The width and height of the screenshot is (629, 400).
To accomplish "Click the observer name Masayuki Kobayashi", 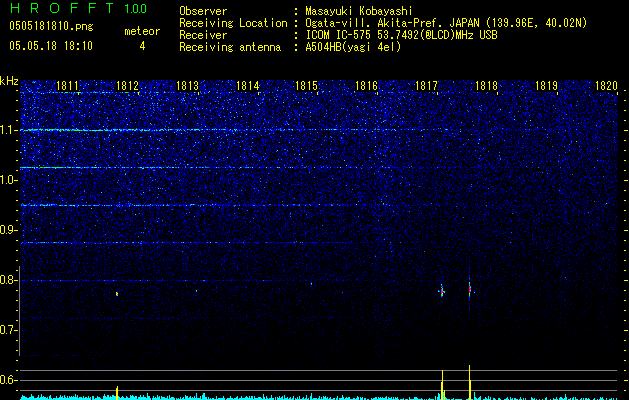I will (x=359, y=11).
